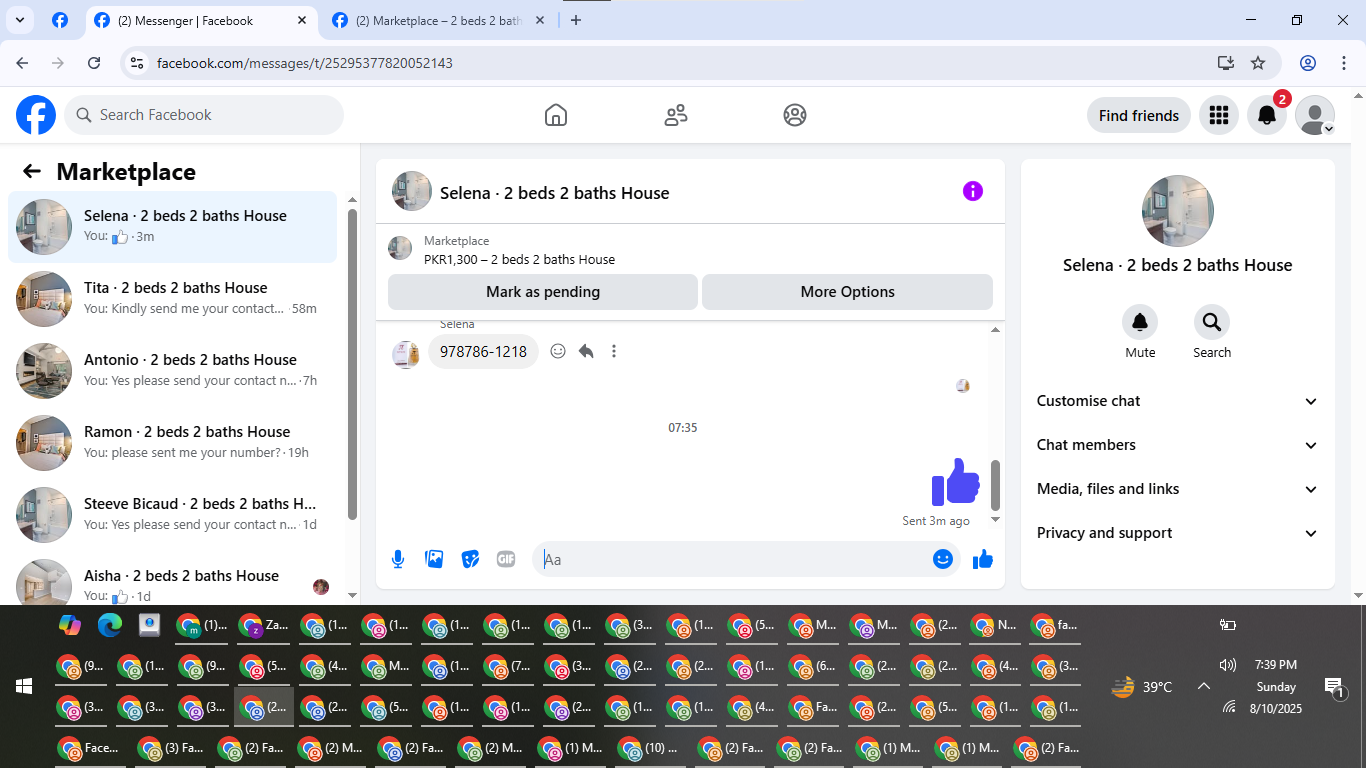Click the Facebook logo

coord(36,115)
